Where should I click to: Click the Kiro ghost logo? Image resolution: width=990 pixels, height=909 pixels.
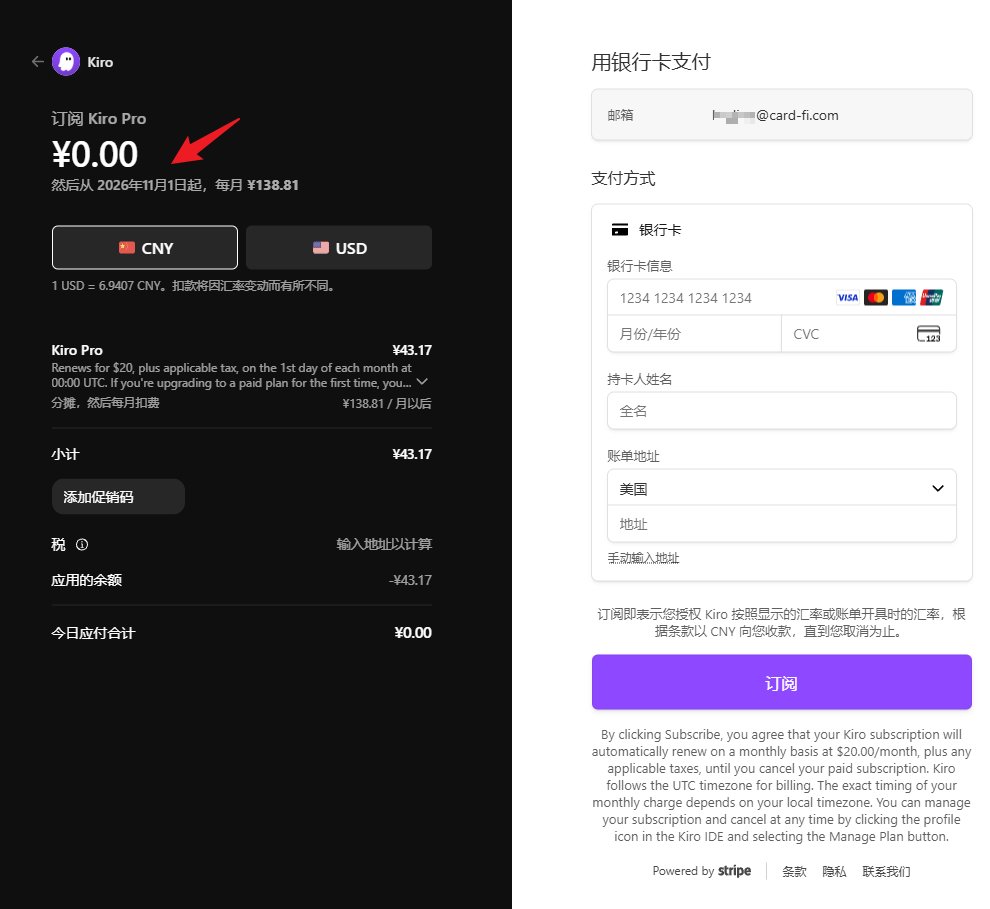[x=66, y=61]
